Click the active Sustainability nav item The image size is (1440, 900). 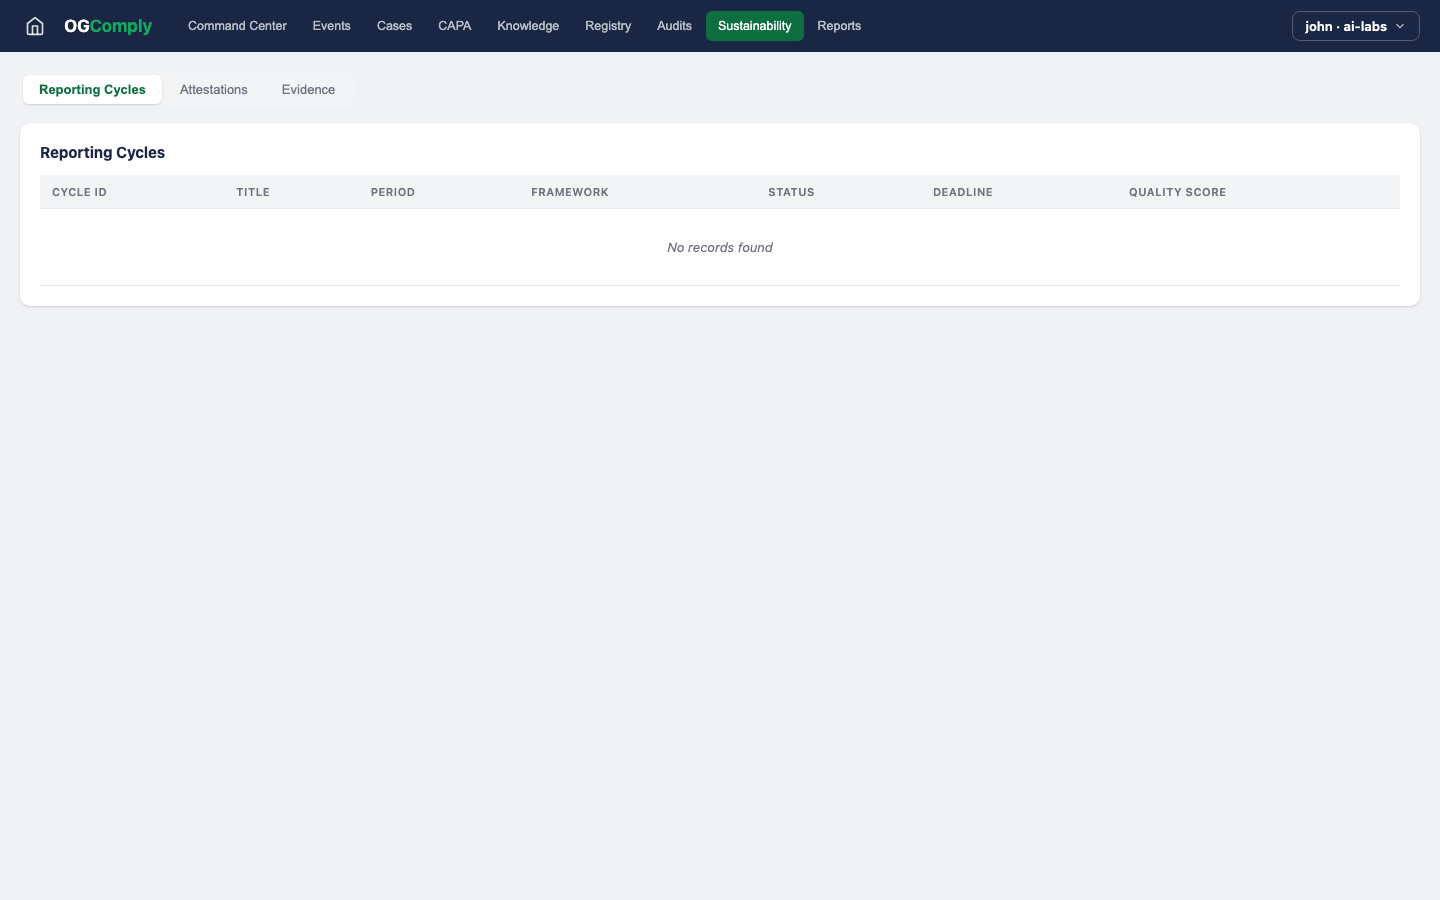point(754,26)
